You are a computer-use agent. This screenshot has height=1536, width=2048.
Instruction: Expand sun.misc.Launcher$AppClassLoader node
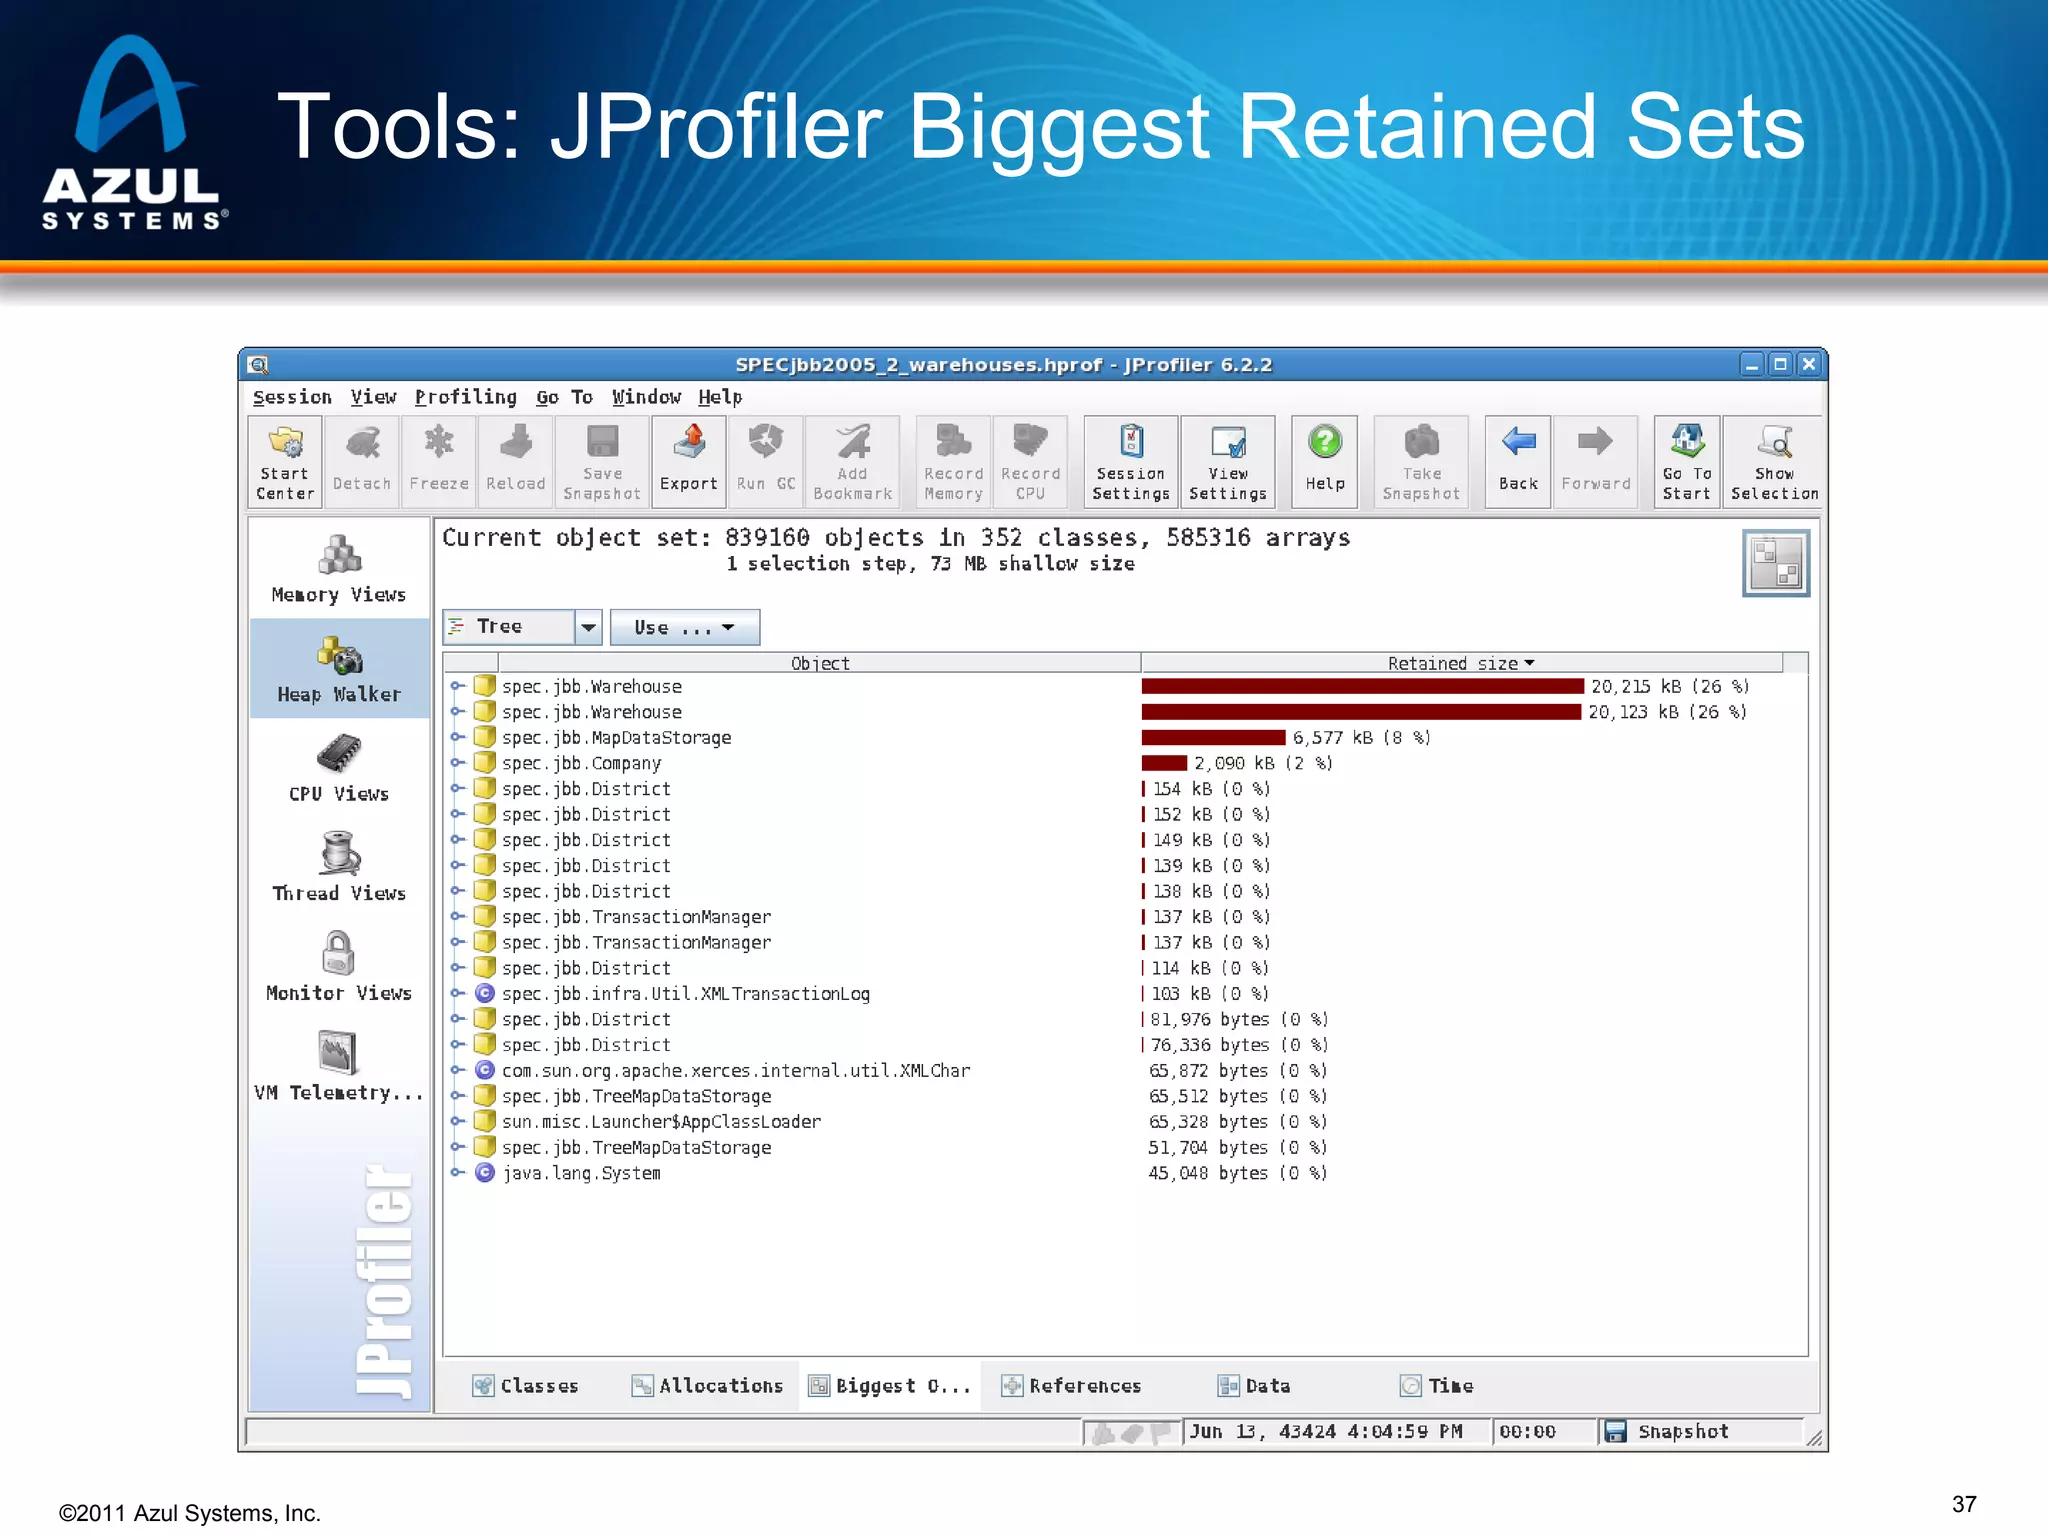457,1121
